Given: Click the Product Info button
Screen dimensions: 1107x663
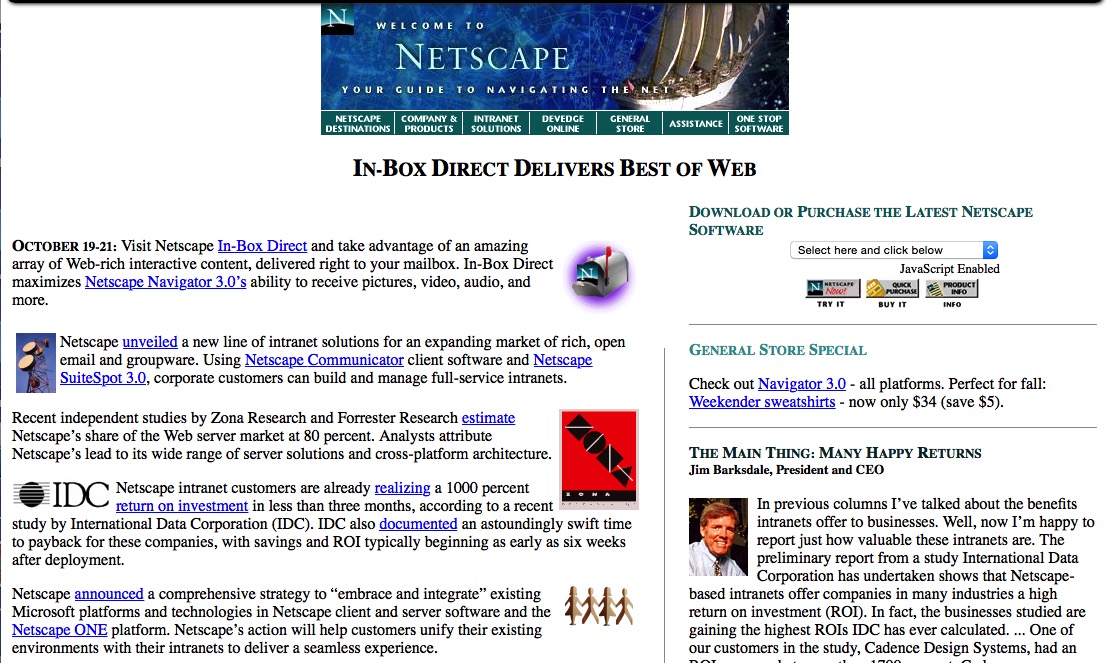Looking at the screenshot, I should click(x=952, y=293).
